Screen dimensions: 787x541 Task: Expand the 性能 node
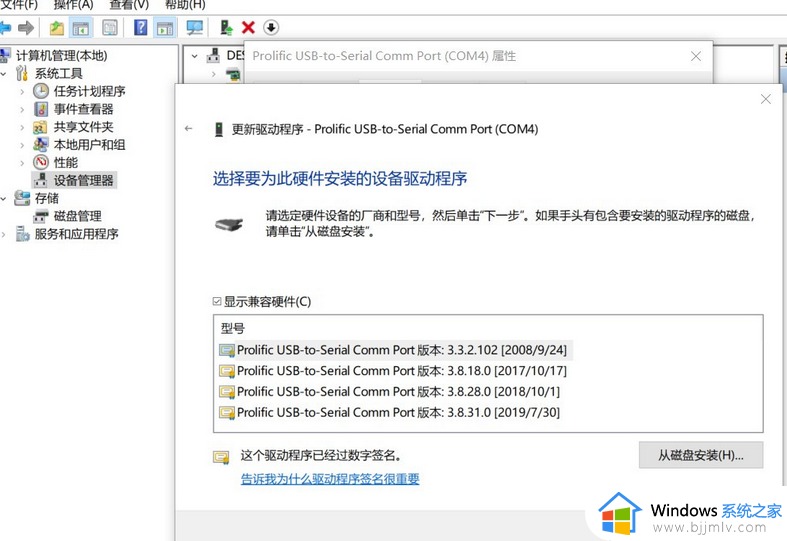22,163
